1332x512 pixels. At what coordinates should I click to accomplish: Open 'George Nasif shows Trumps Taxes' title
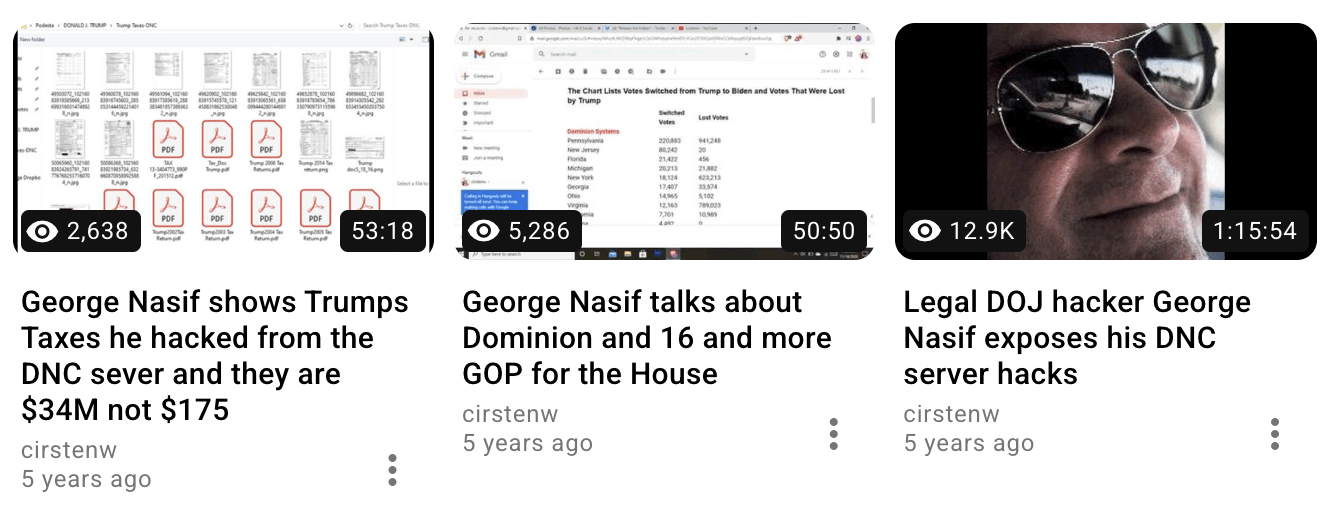215,356
